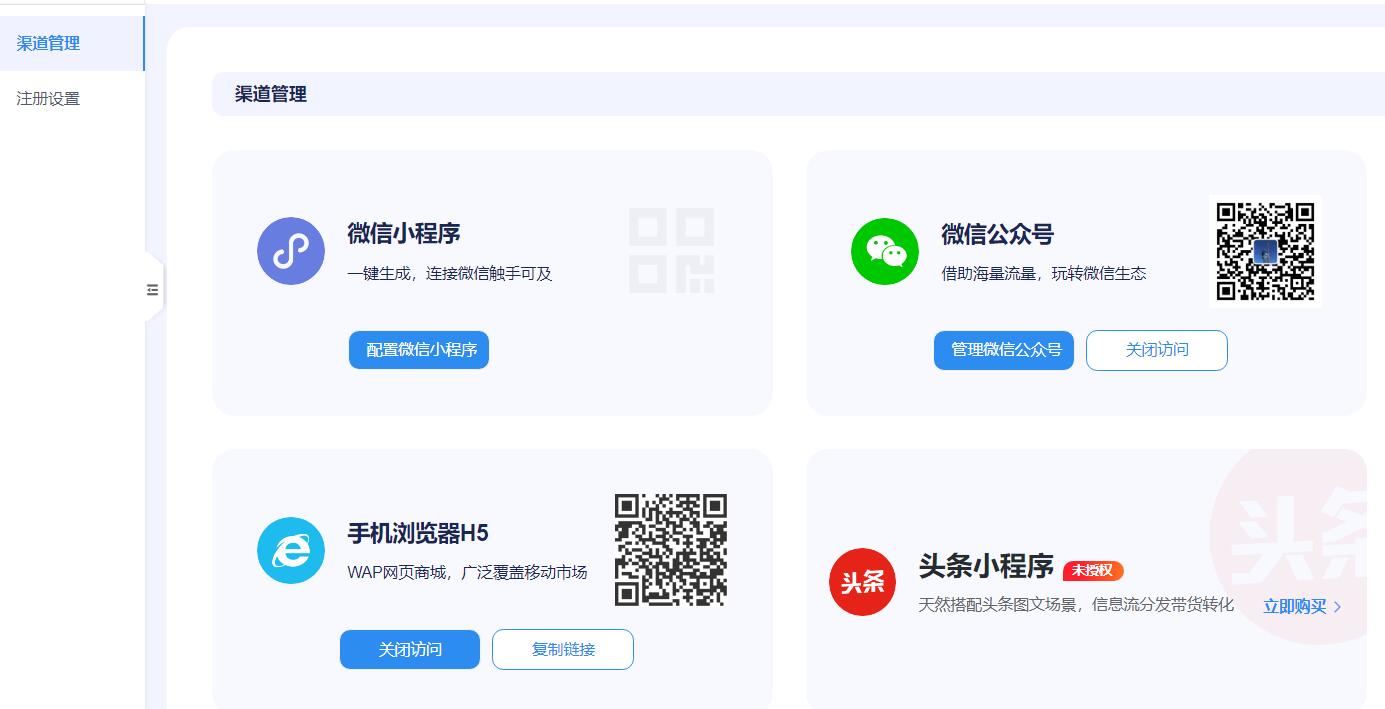Viewport: 1385px width, 709px height.
Task: Click the 管理微信公众号 button
Action: point(1004,350)
